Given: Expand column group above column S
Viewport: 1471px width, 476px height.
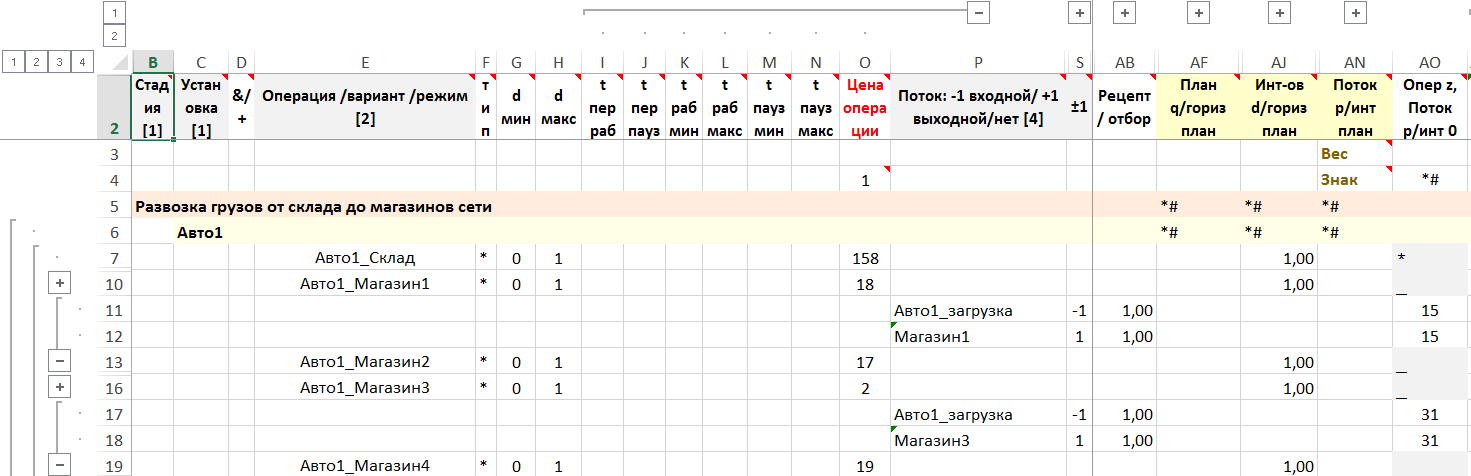Looking at the screenshot, I should 1078,12.
